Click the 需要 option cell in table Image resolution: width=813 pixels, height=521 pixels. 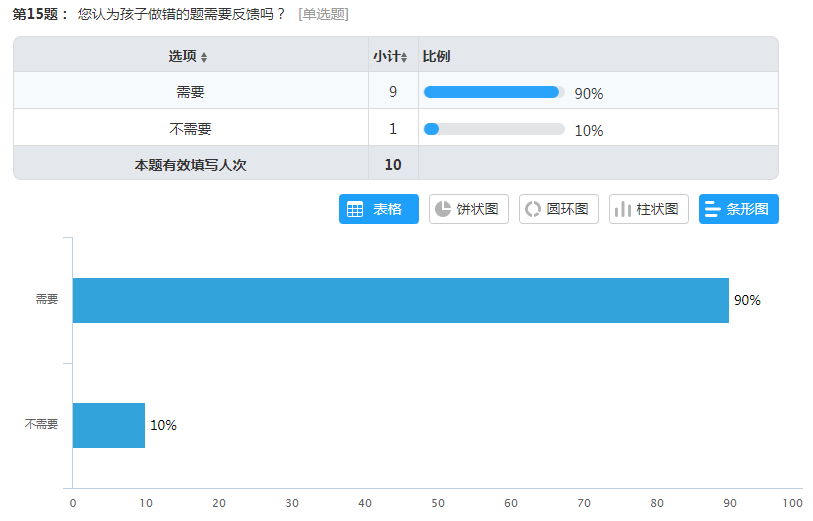tap(190, 92)
